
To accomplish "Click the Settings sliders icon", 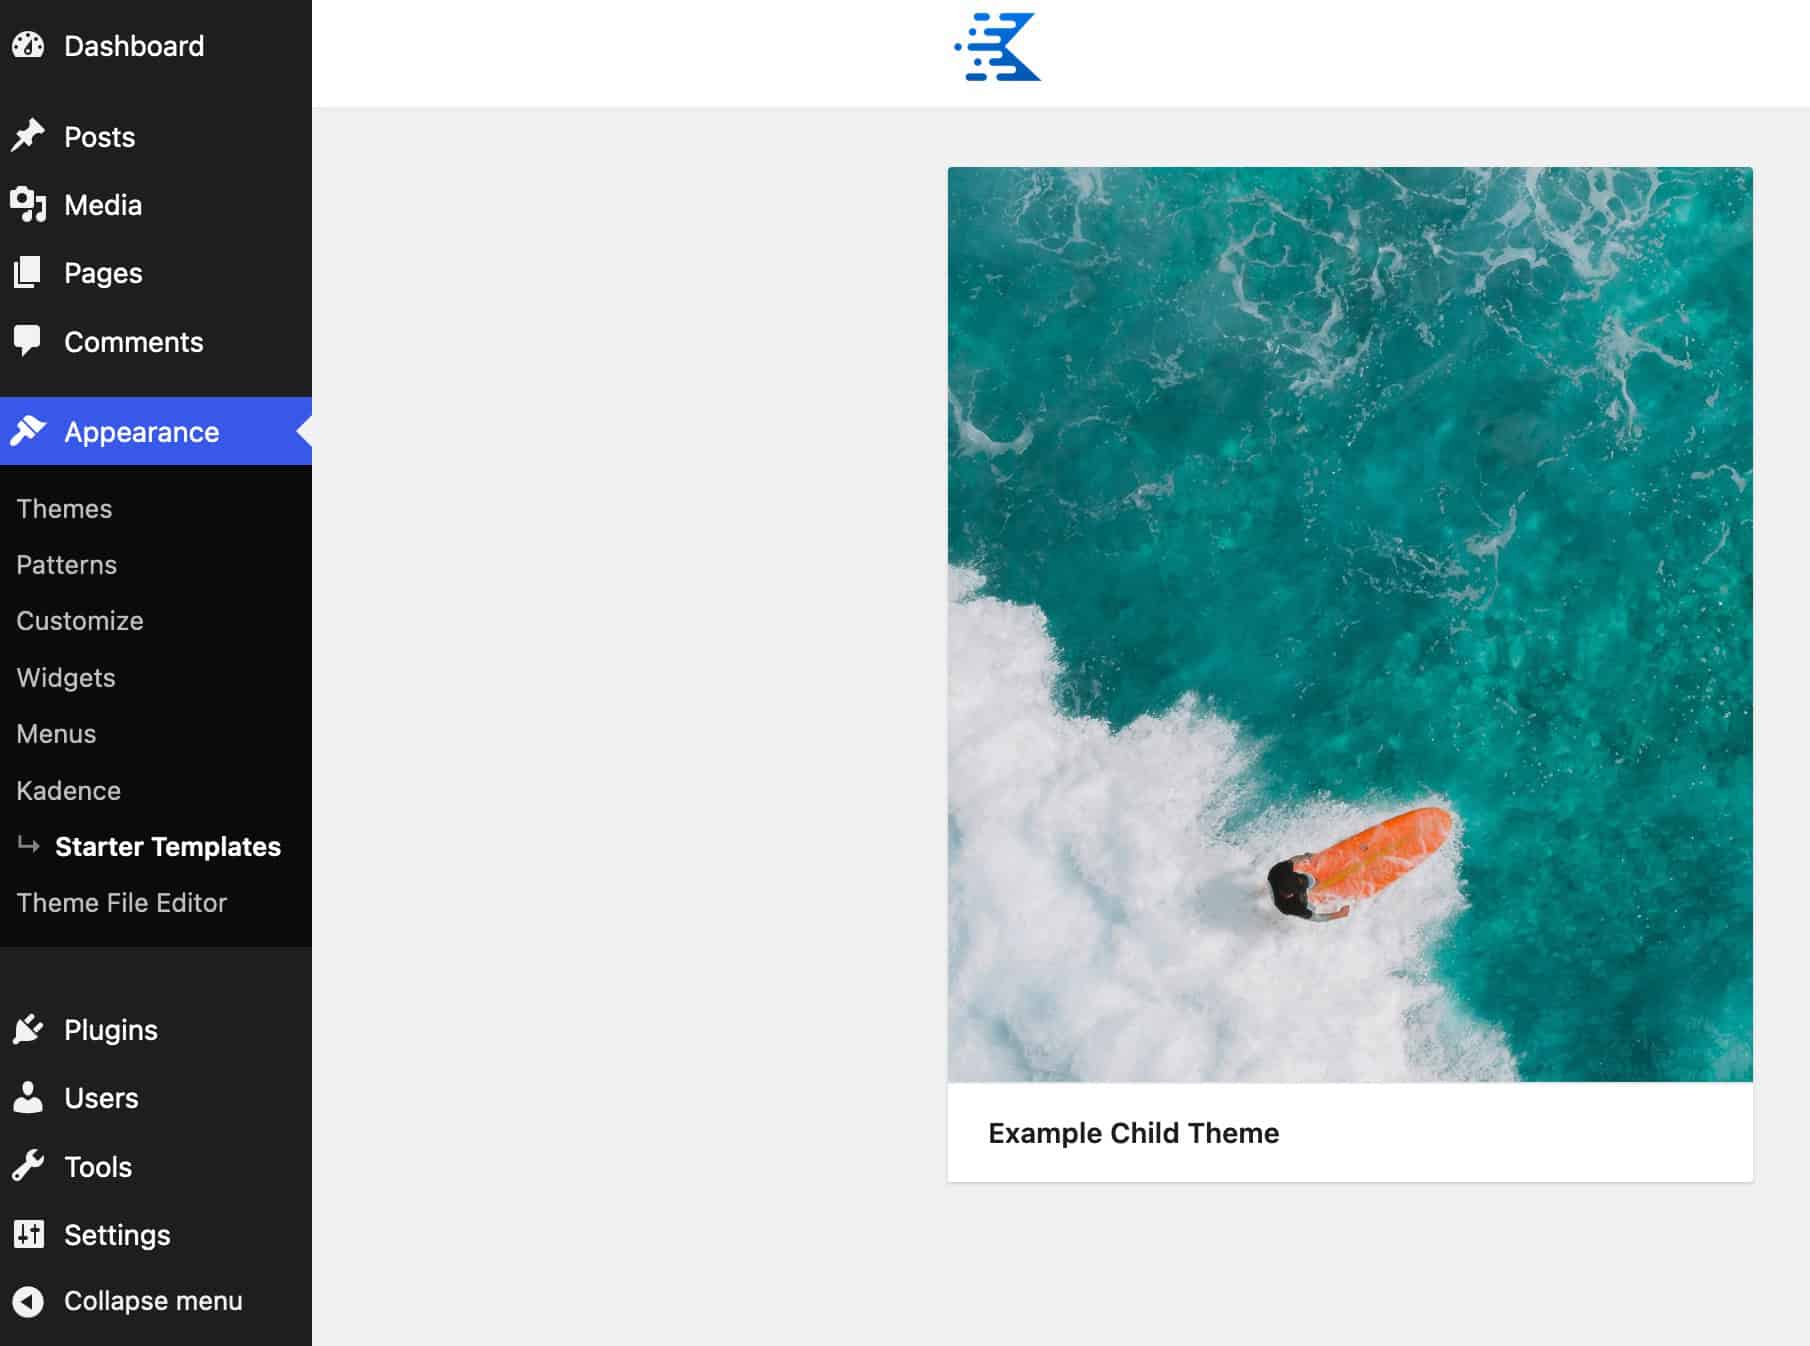I will click(x=28, y=1234).
